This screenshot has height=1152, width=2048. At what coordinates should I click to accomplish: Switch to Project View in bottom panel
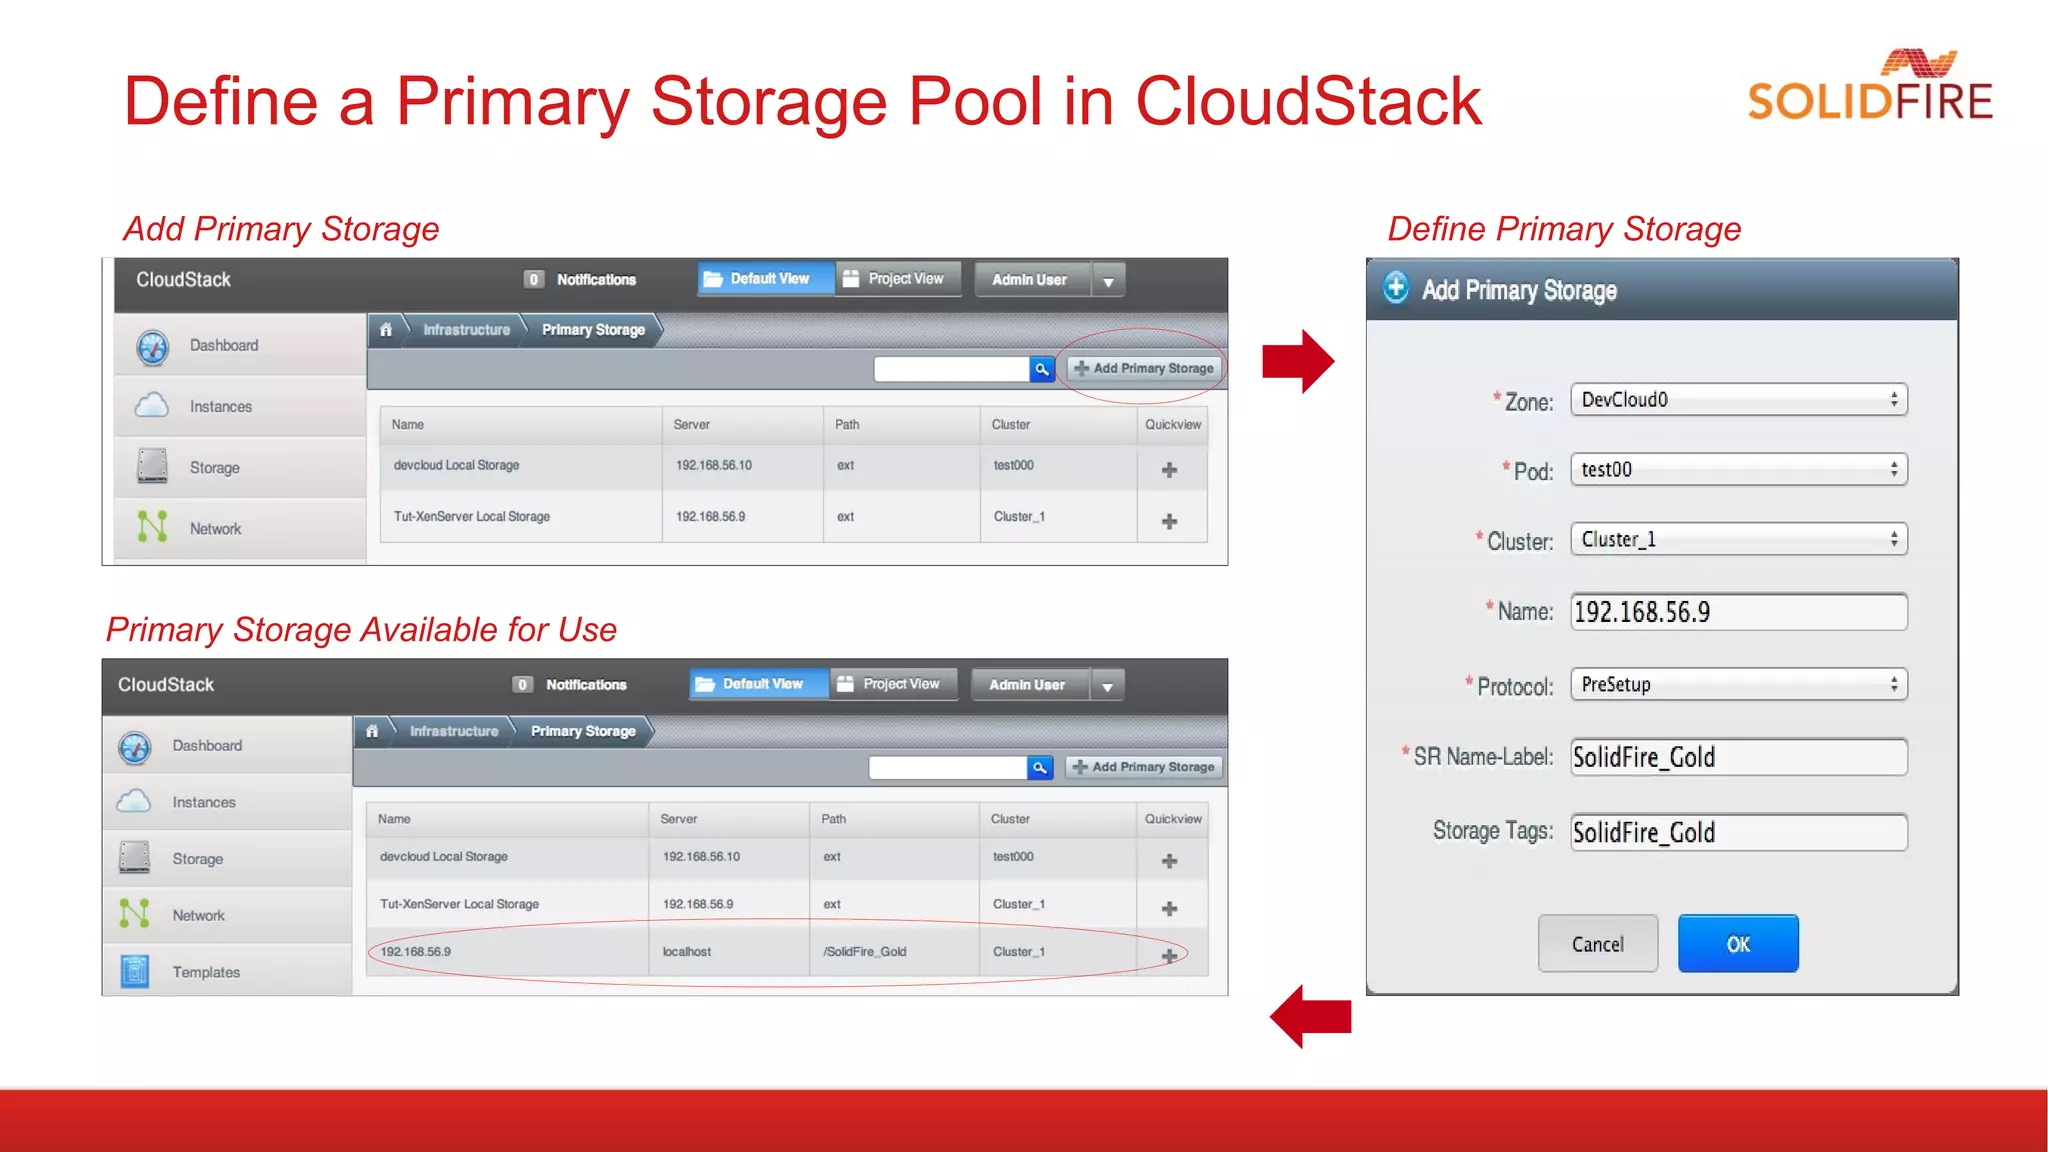pyautogui.click(x=893, y=684)
